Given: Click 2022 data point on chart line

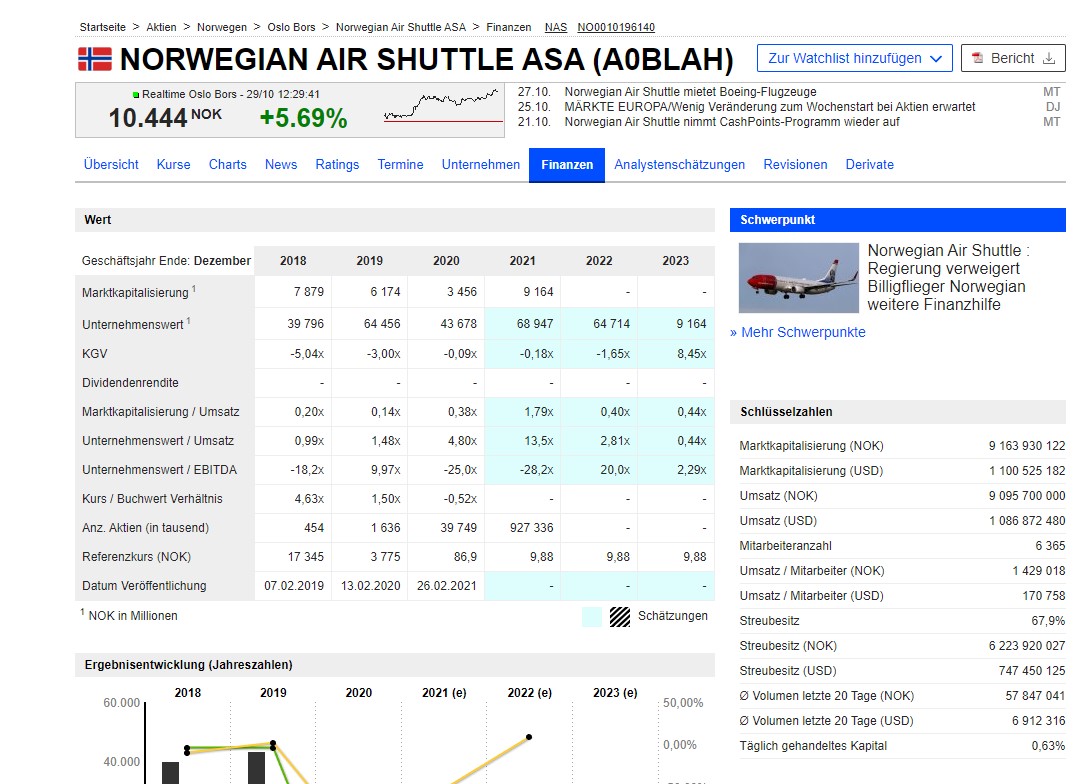Looking at the screenshot, I should click(529, 737).
